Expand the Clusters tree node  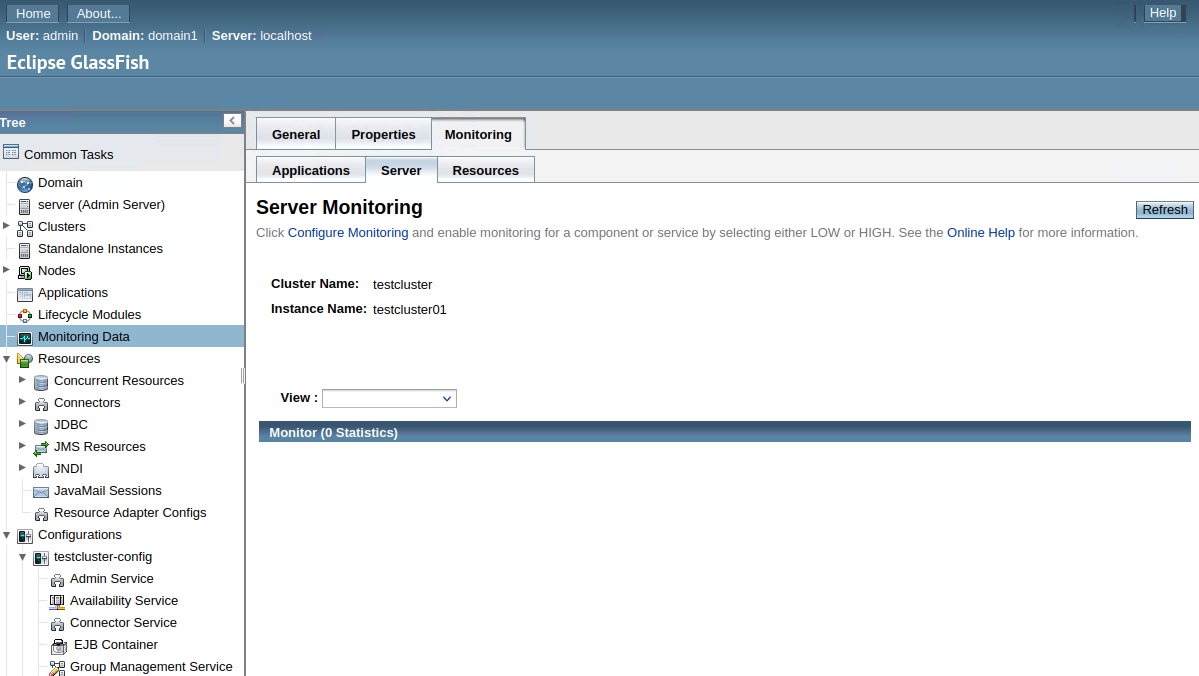pyautogui.click(x=6, y=226)
